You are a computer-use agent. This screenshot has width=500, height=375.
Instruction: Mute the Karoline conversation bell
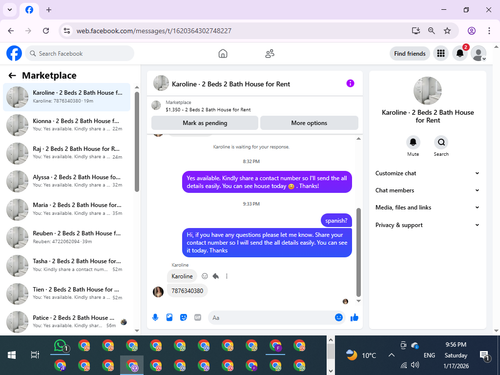click(413, 142)
